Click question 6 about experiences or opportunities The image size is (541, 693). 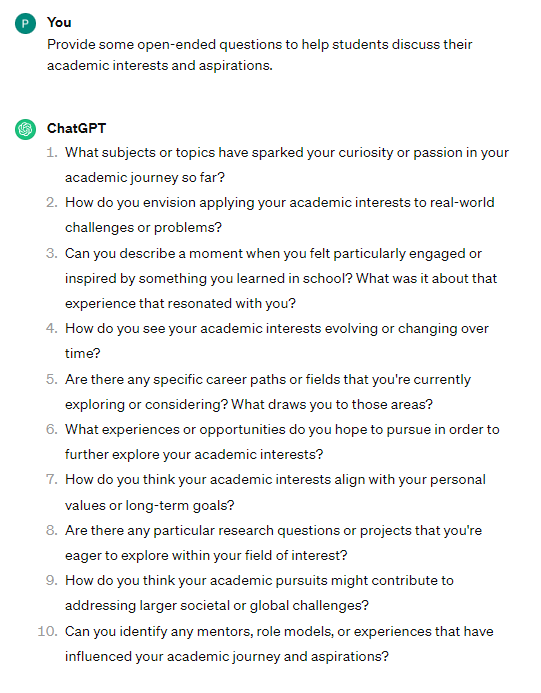(x=282, y=442)
